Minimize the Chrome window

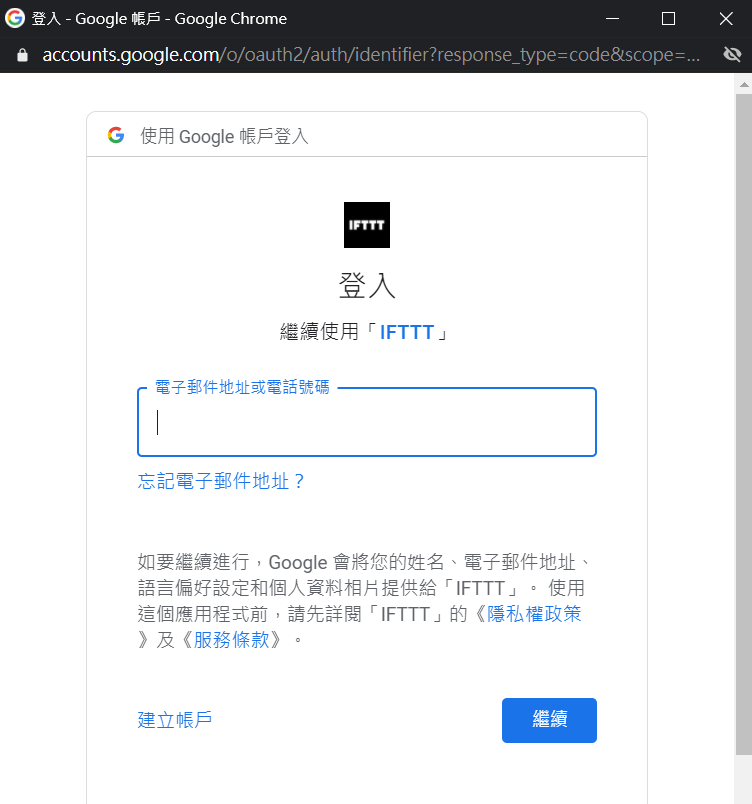point(612,18)
